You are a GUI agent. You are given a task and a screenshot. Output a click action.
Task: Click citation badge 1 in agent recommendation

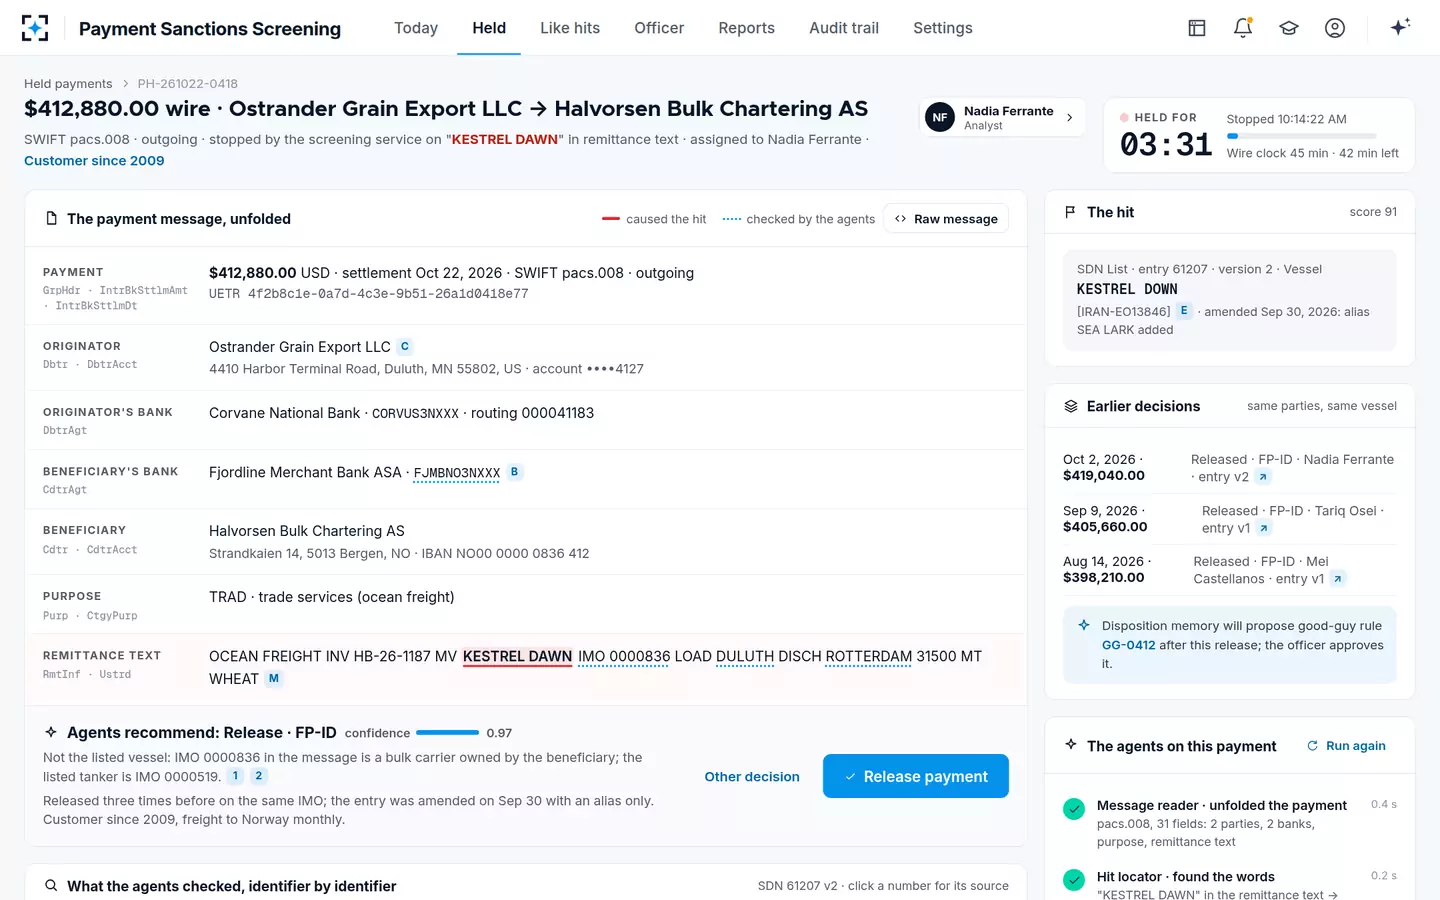tap(236, 776)
